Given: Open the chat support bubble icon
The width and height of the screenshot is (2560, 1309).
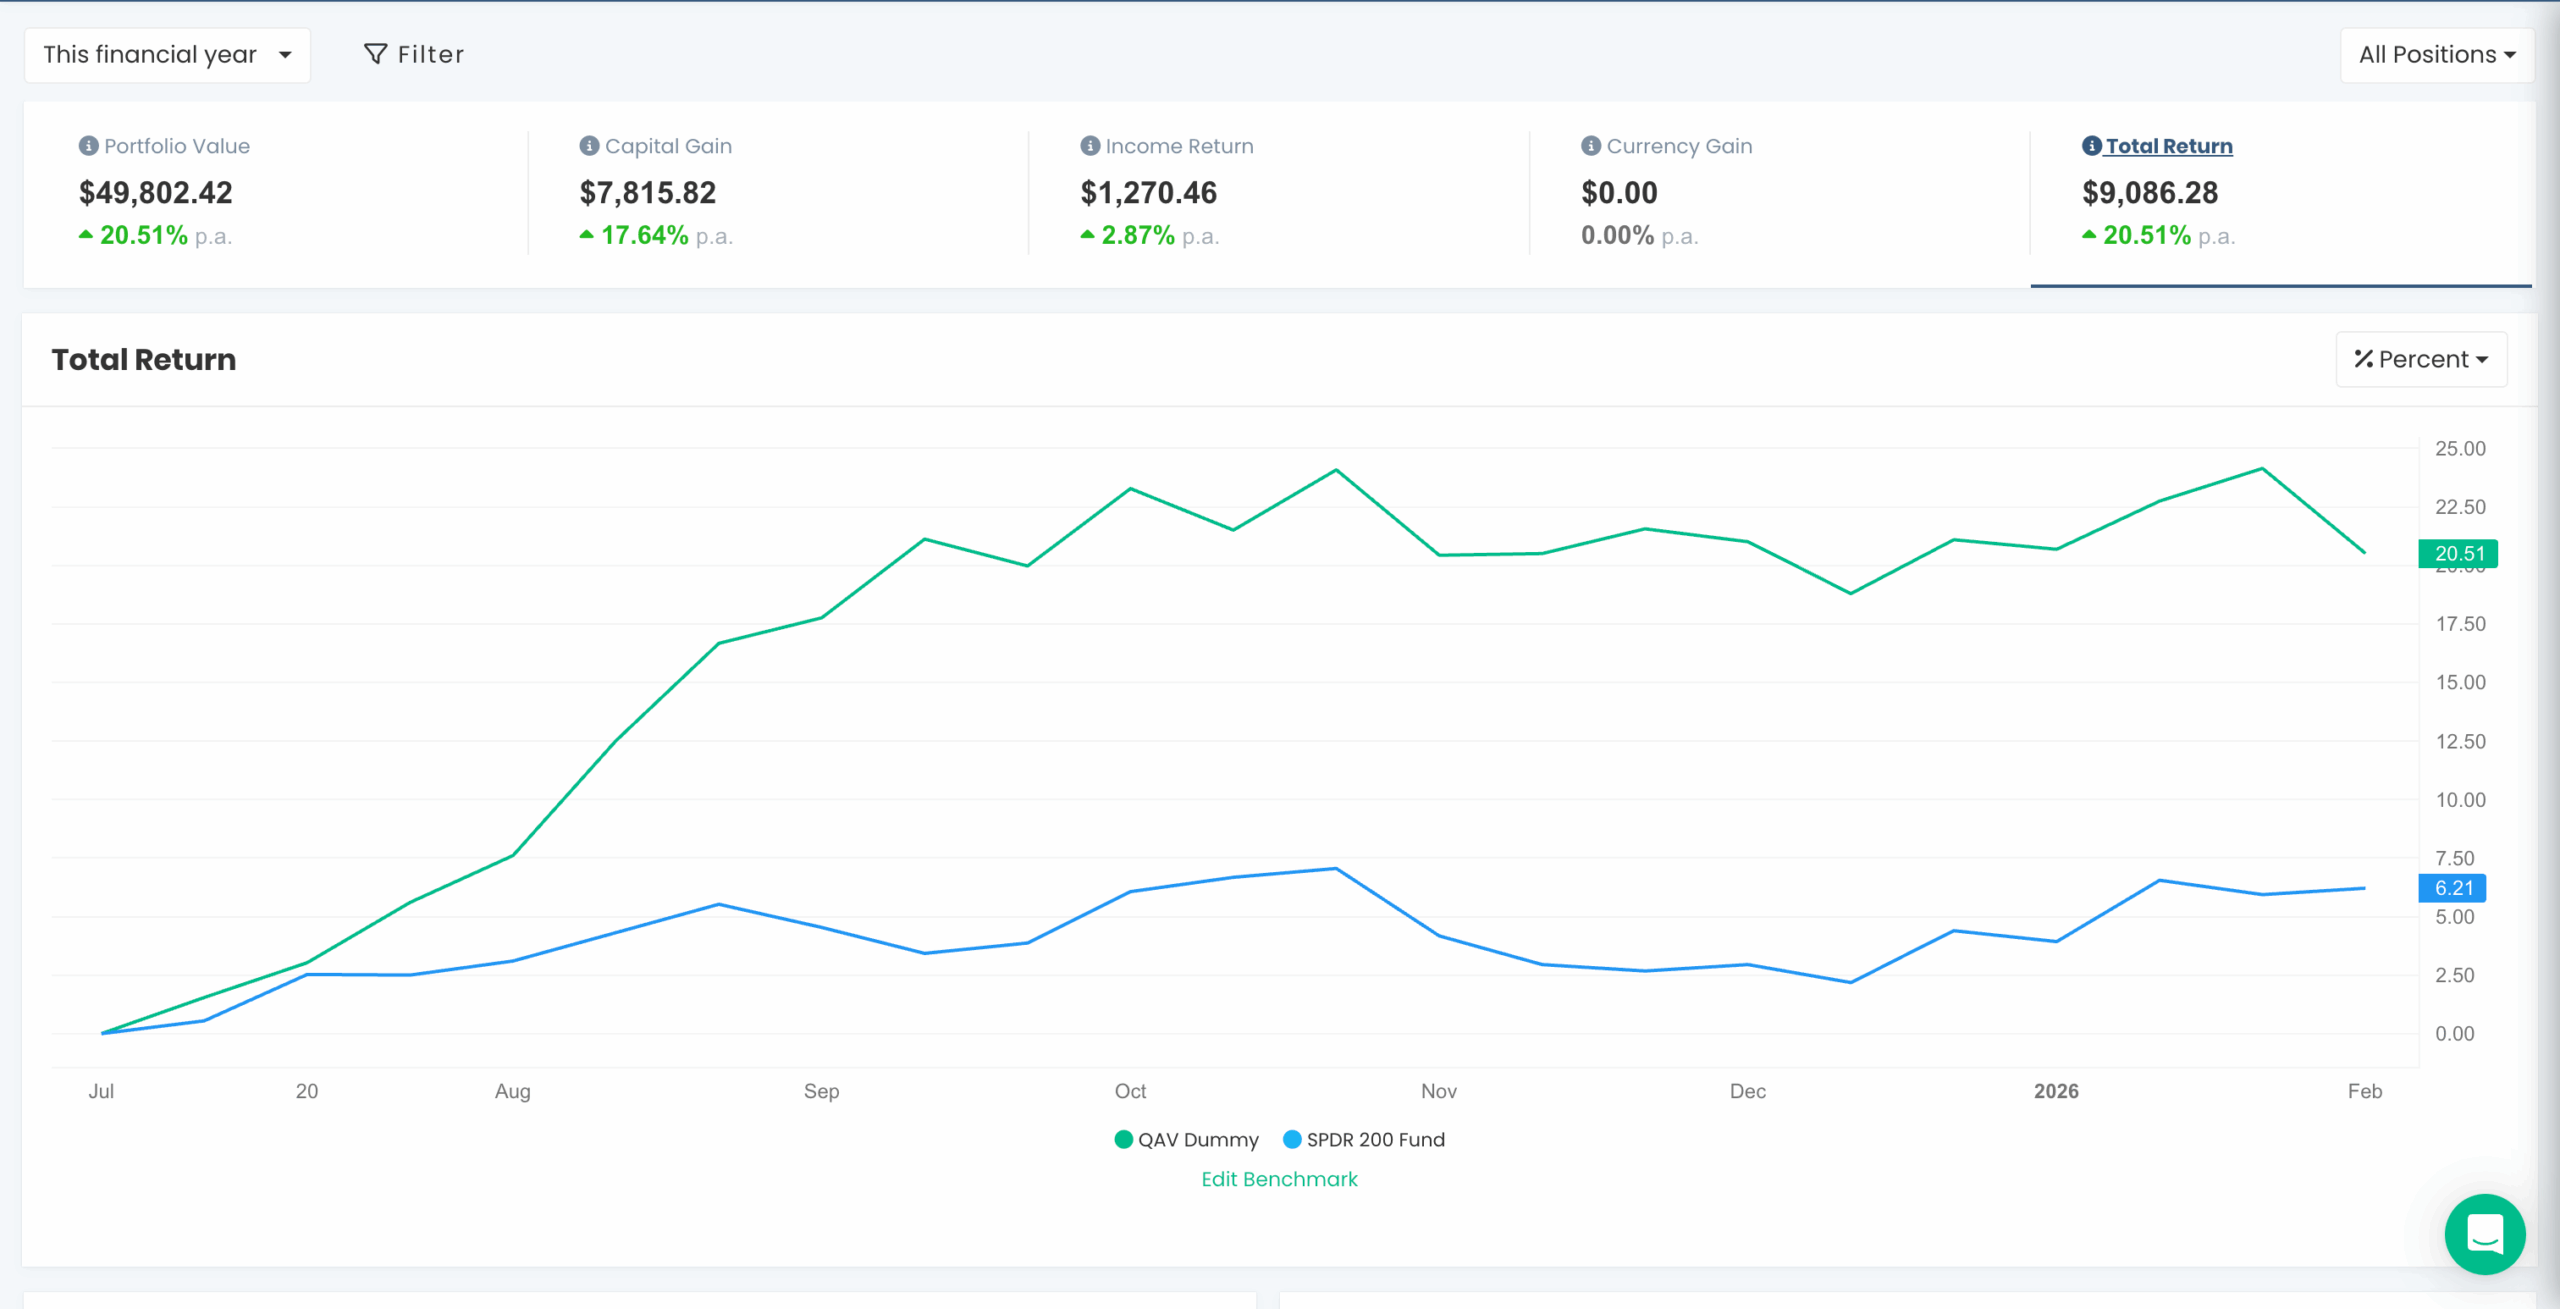Looking at the screenshot, I should [2485, 1234].
